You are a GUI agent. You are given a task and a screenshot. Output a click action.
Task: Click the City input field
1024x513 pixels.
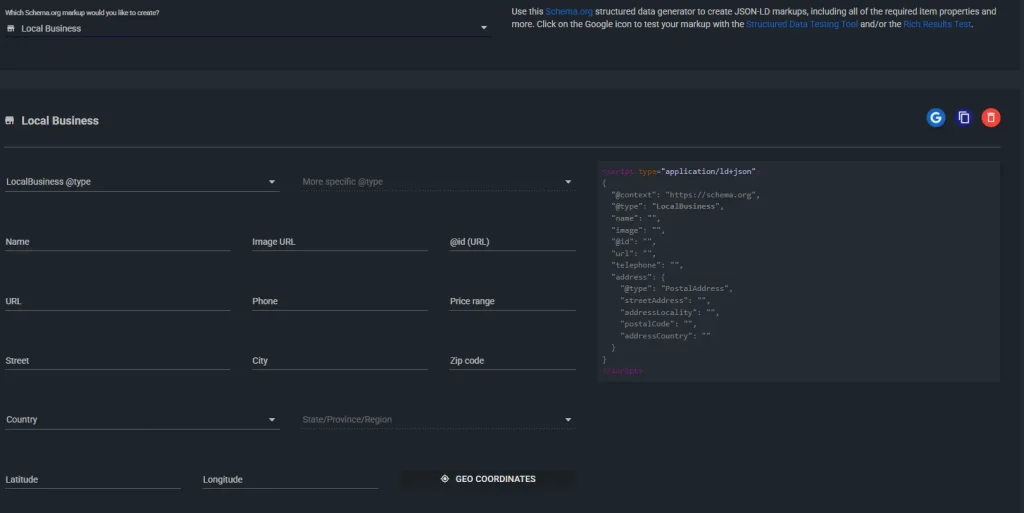[x=340, y=360]
